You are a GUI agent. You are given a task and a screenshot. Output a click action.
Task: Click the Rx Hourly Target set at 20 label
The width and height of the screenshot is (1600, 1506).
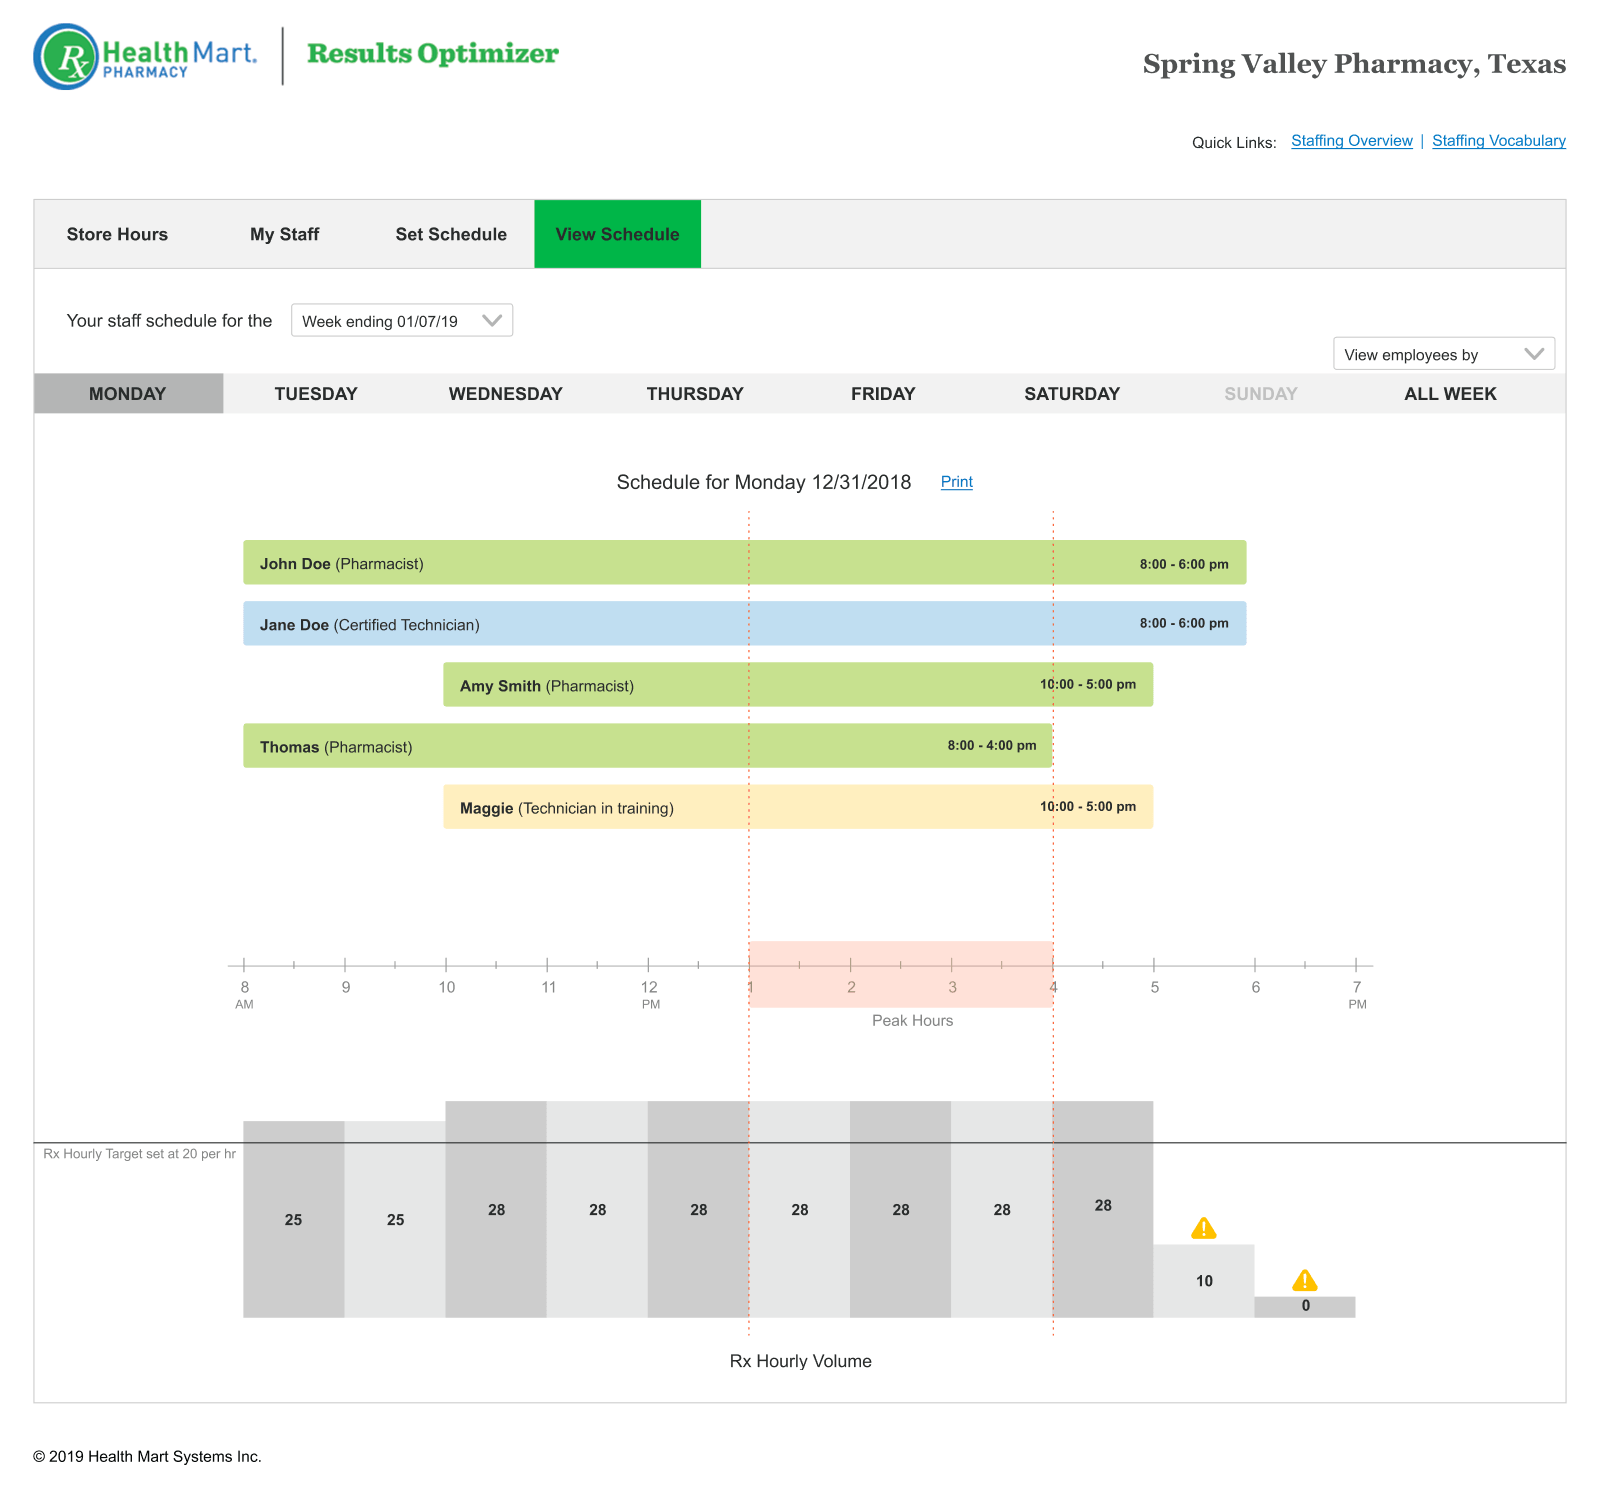pos(140,1154)
